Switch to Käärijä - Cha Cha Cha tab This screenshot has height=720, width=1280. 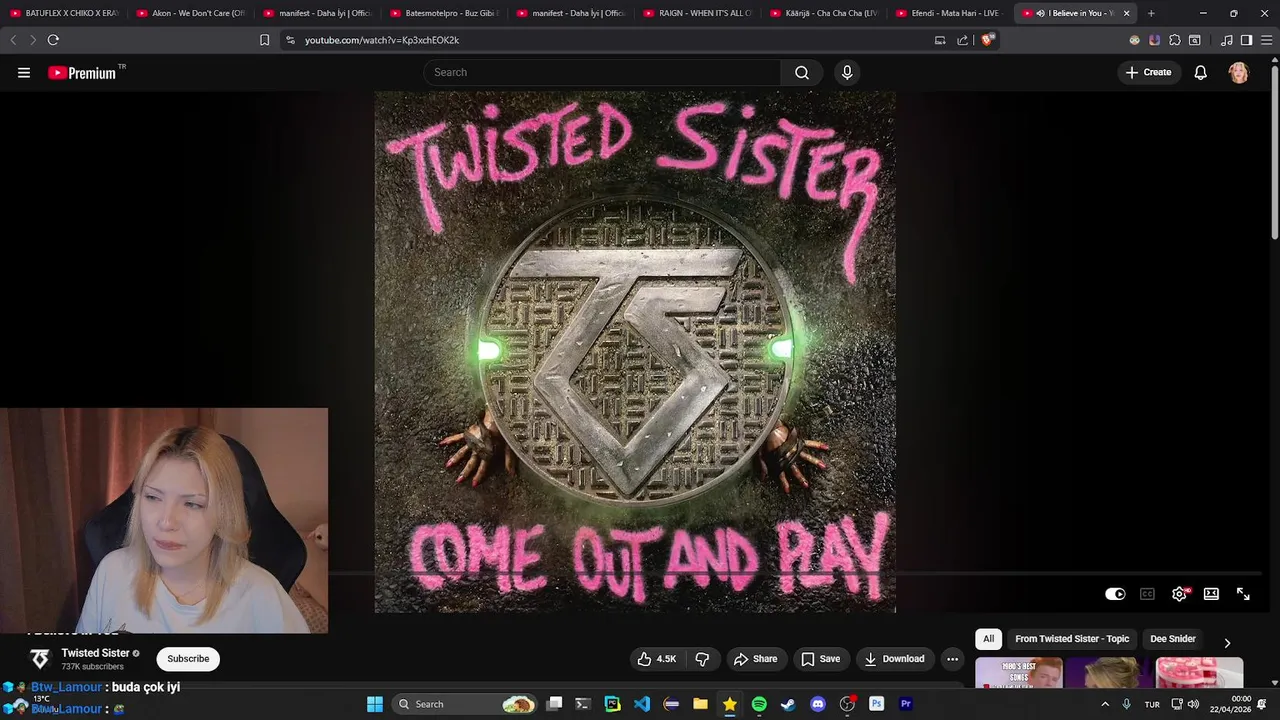point(825,13)
